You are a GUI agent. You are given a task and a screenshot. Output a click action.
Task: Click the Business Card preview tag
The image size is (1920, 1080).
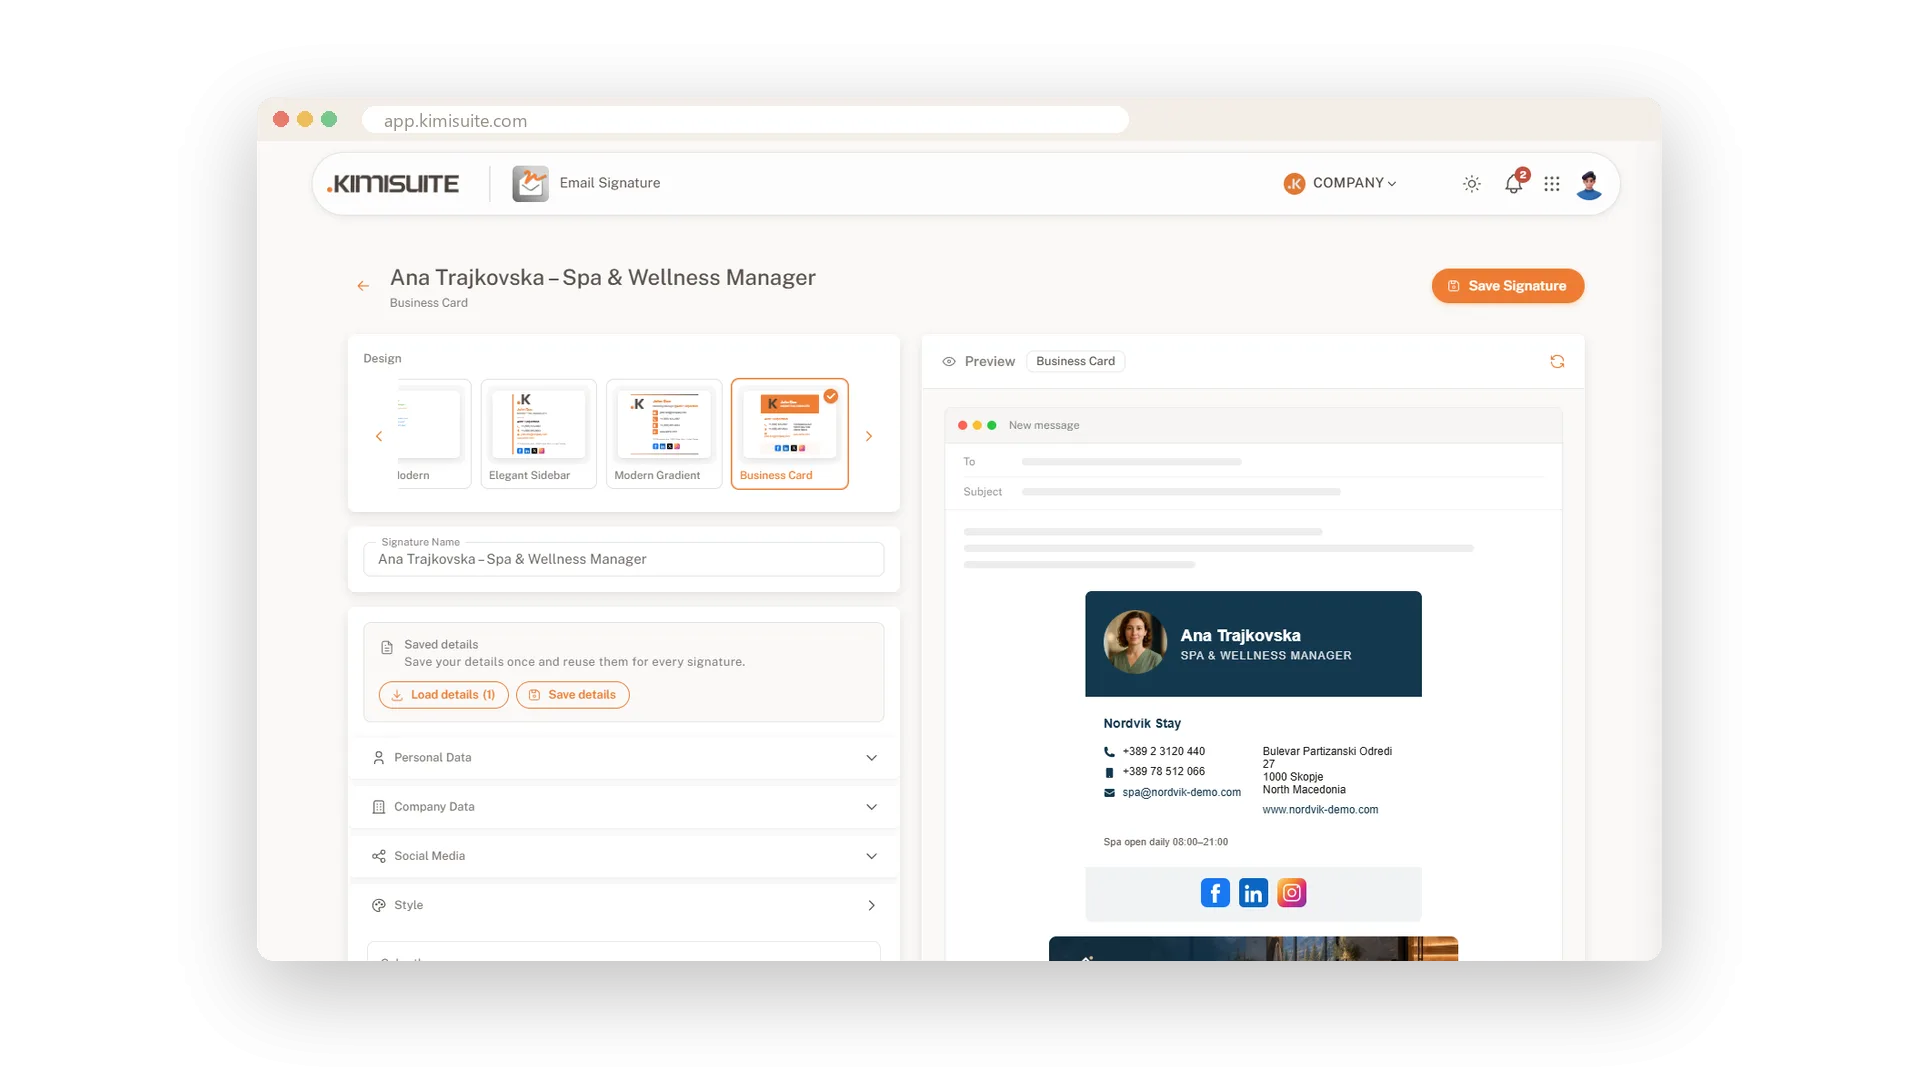(1075, 361)
